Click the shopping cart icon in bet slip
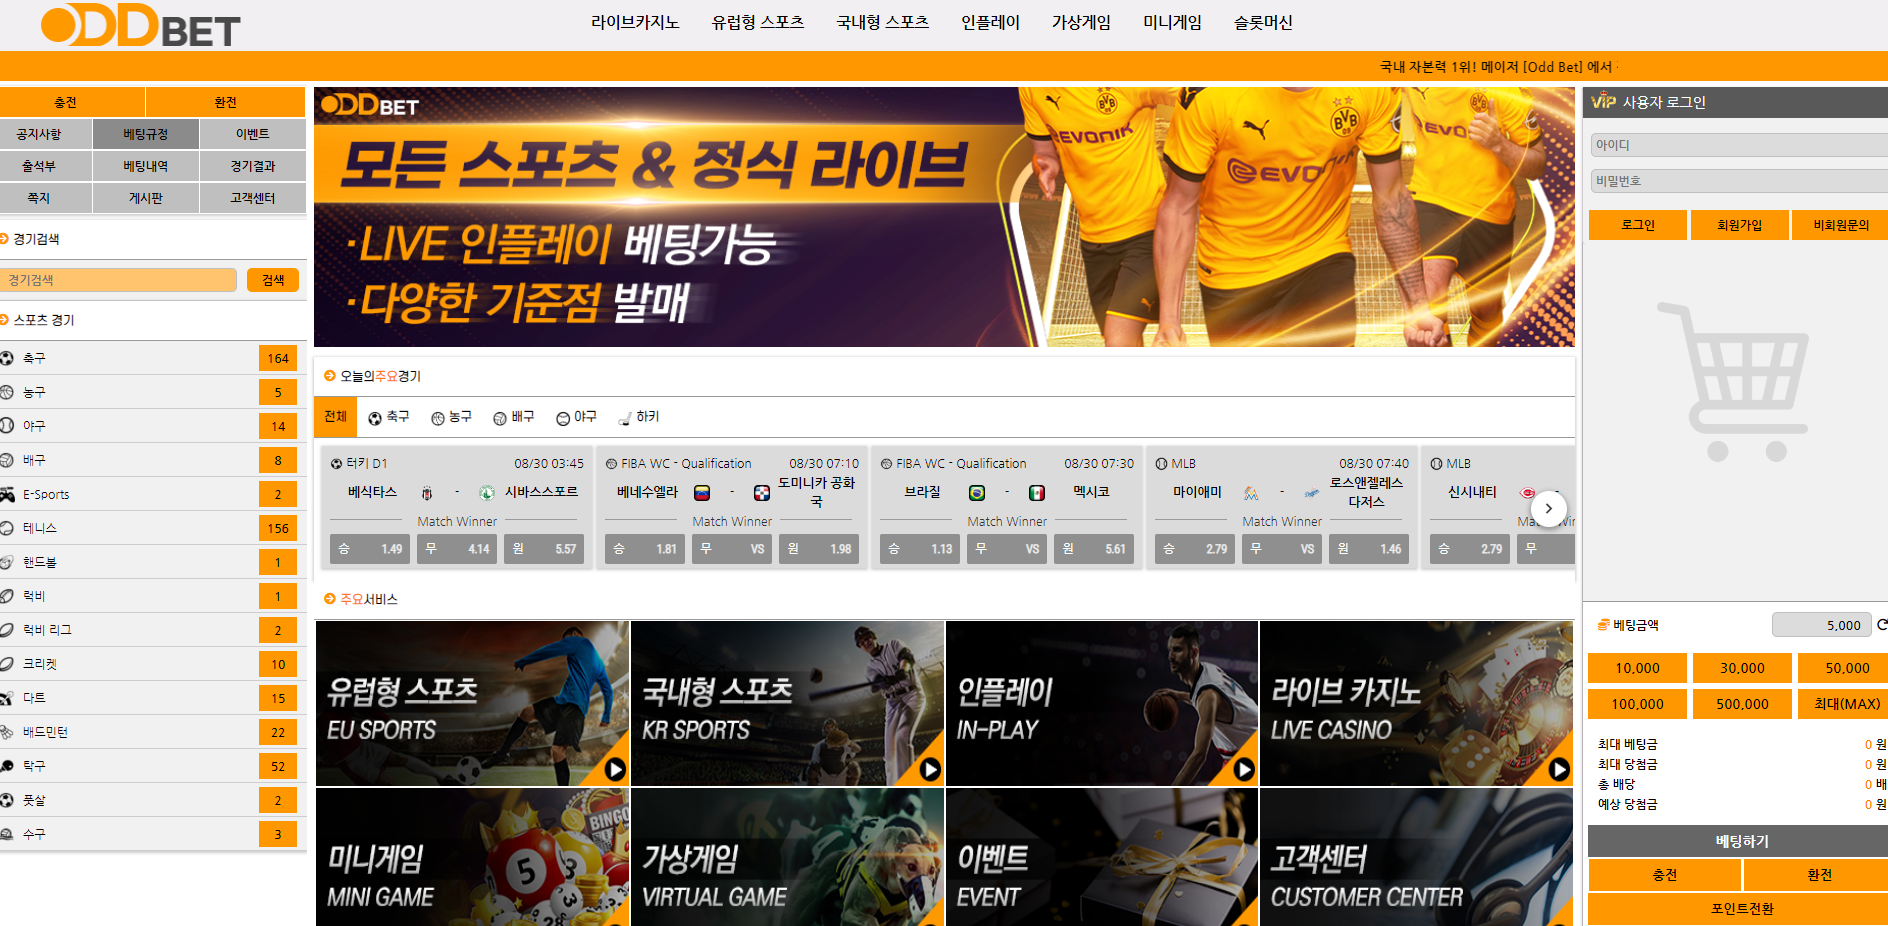Image resolution: width=1888 pixels, height=926 pixels. [1735, 381]
